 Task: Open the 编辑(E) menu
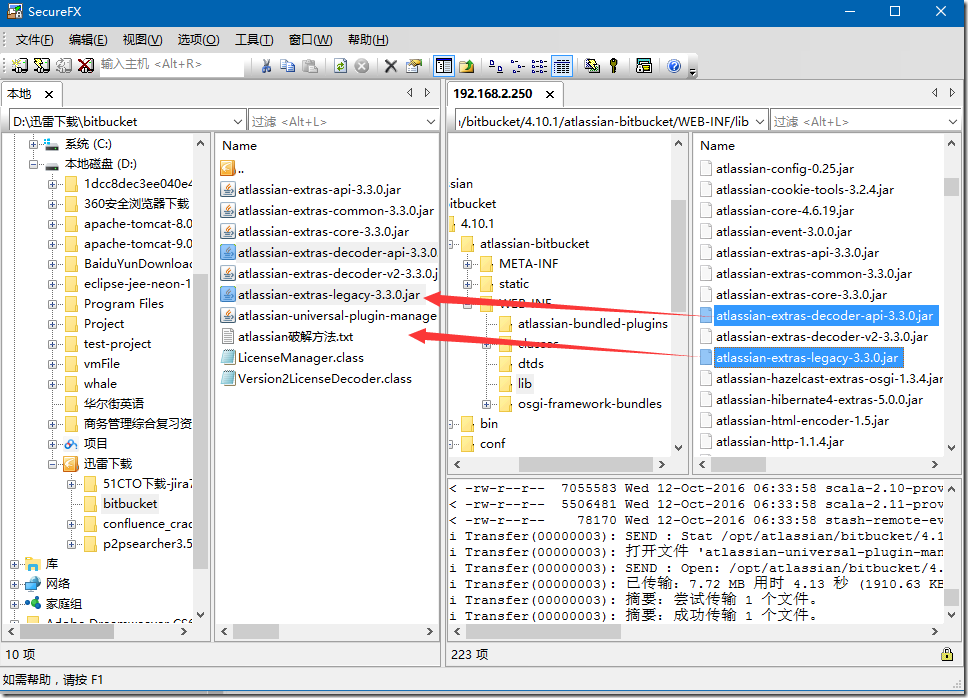[88, 40]
